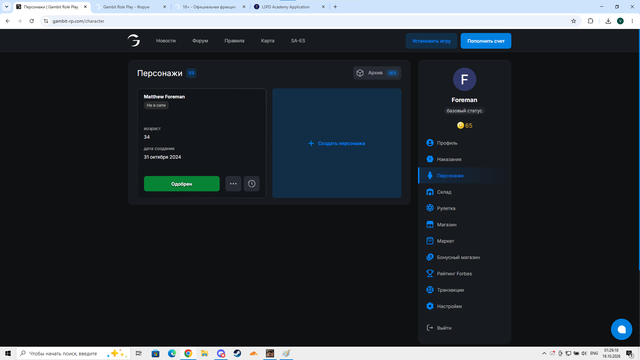
Task: Open the Windows Start menu
Action: pyautogui.click(x=8, y=353)
